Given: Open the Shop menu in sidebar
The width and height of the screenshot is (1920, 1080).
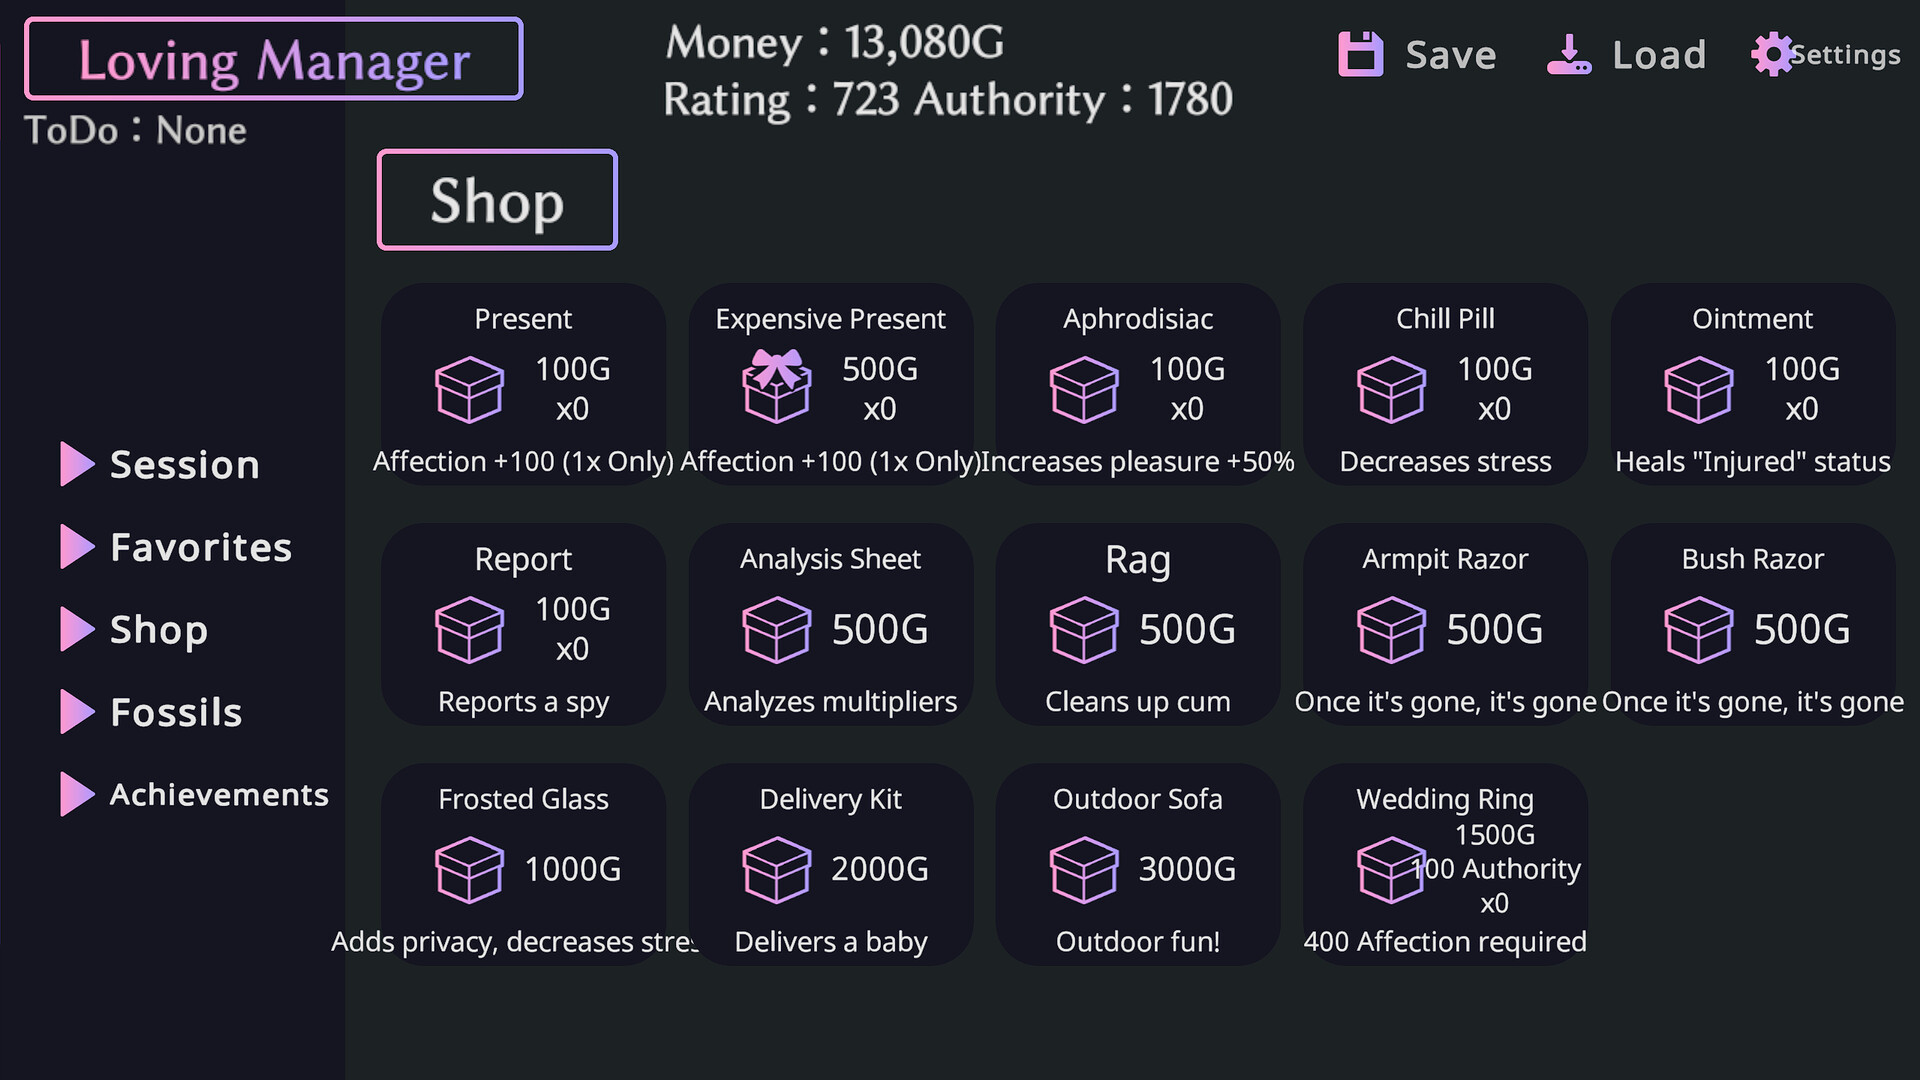Looking at the screenshot, I should click(x=158, y=630).
